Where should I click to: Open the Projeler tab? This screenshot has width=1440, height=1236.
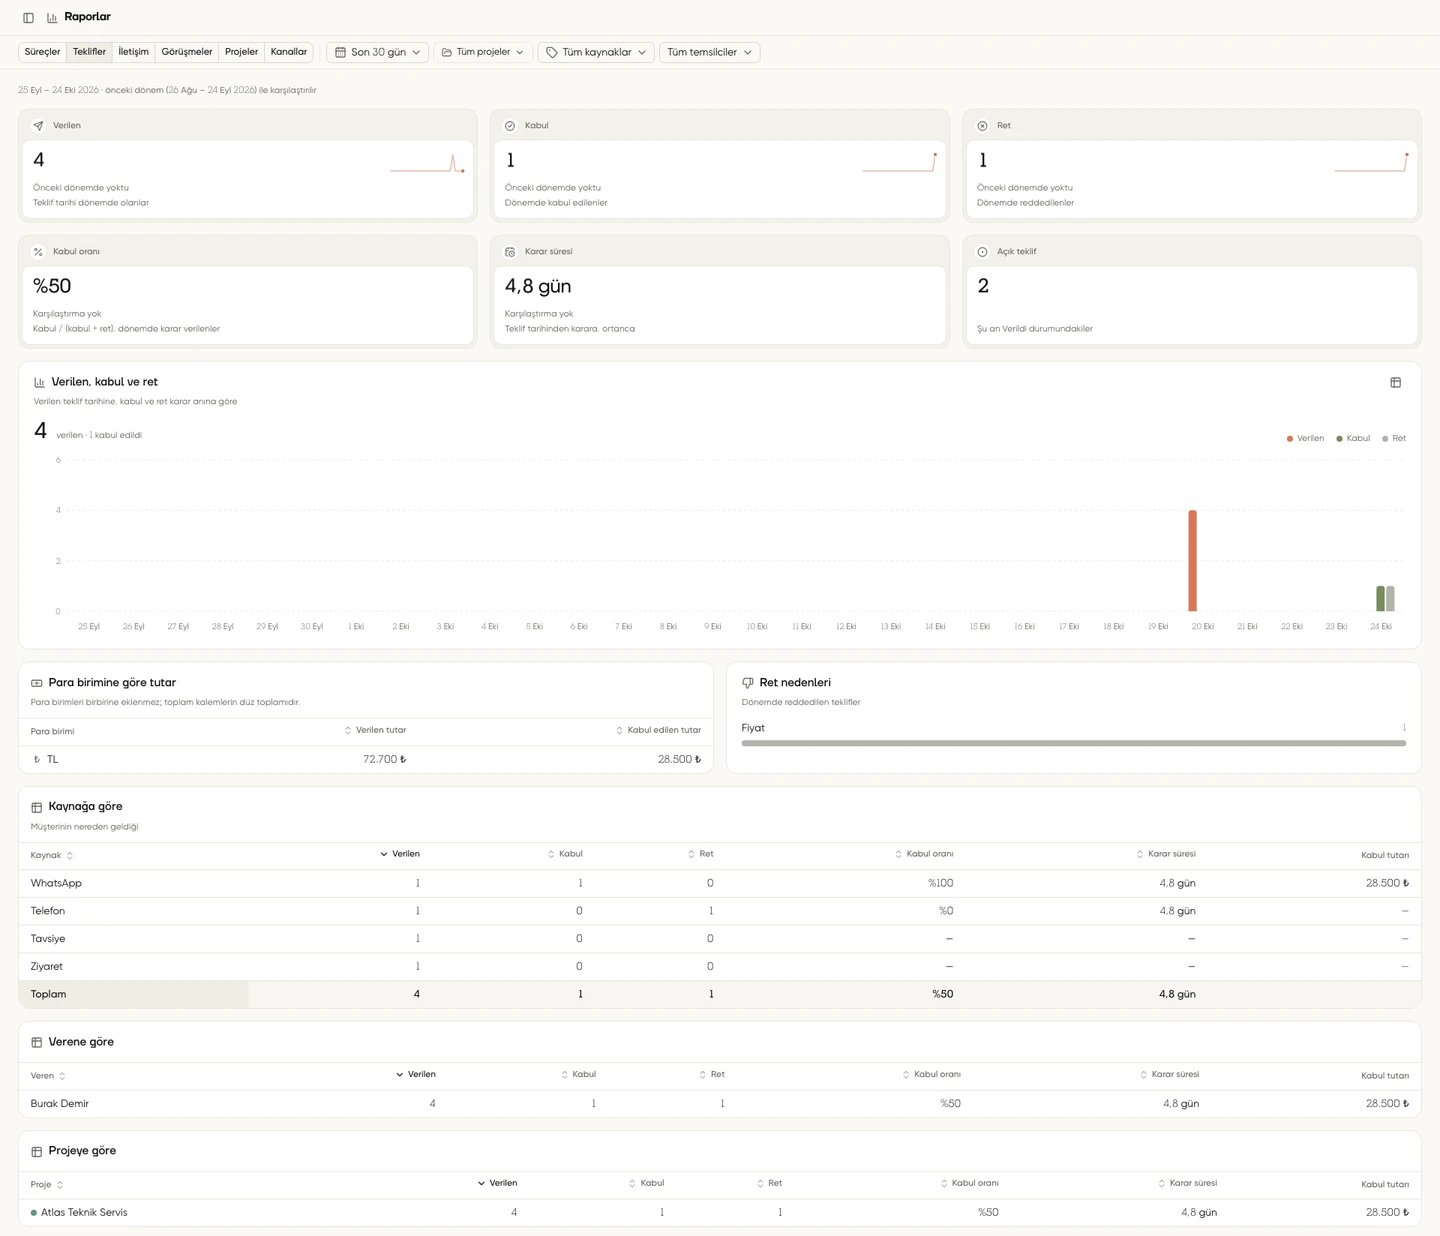point(241,52)
